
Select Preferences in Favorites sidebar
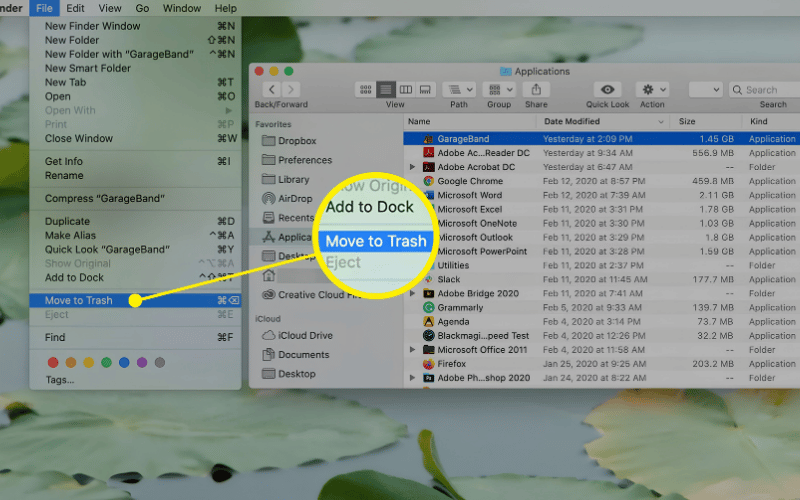tap(296, 160)
